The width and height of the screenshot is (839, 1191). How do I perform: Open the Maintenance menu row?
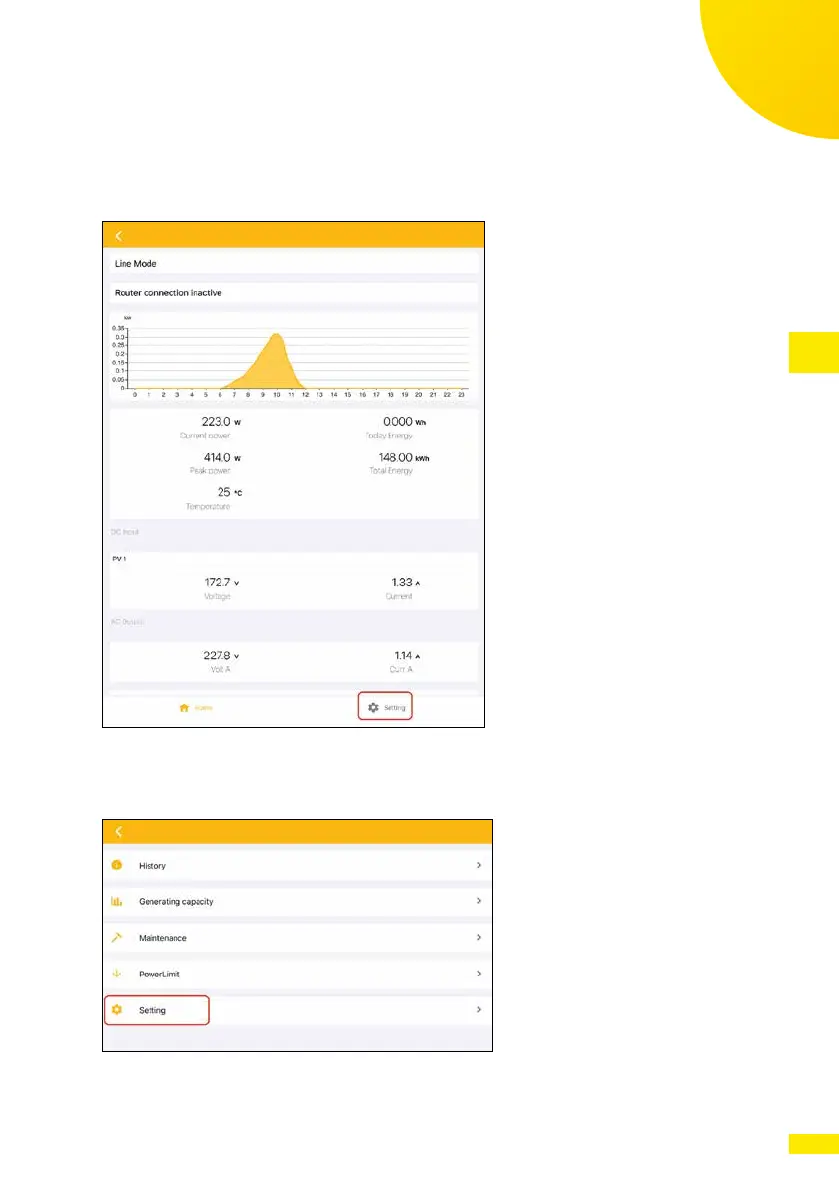[297, 937]
